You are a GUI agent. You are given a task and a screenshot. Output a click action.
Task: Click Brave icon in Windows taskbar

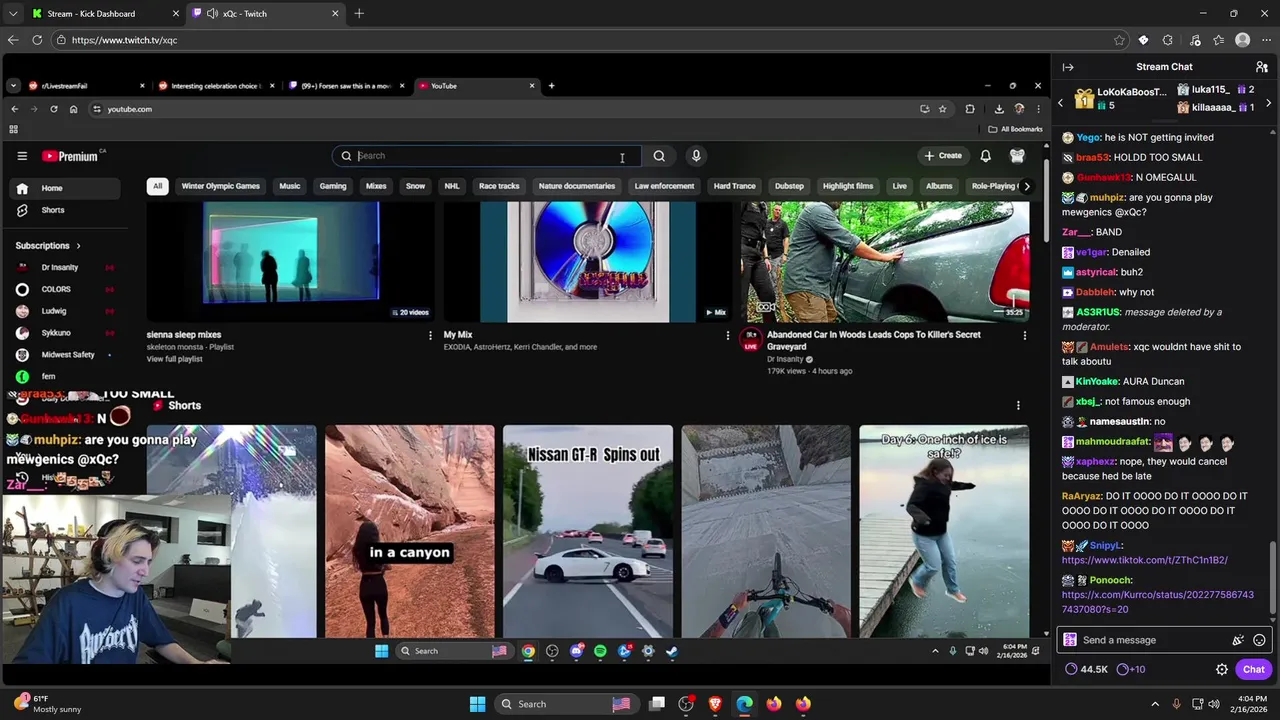pyautogui.click(x=715, y=704)
